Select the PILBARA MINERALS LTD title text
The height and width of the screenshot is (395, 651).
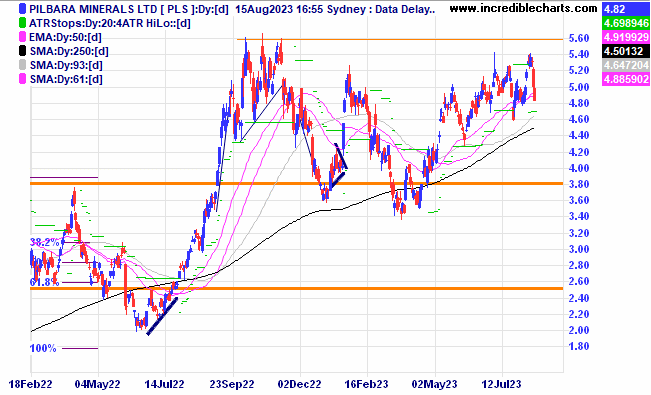(93, 9)
